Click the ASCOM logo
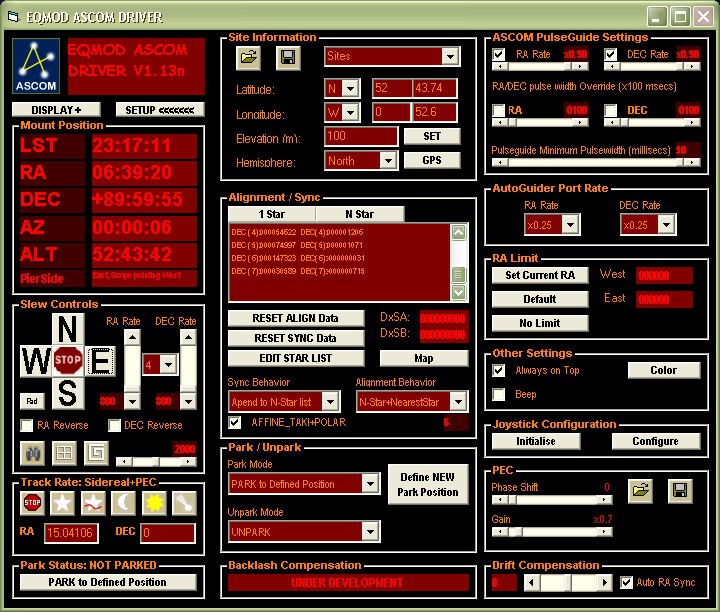Image resolution: width=720 pixels, height=612 pixels. tap(36, 66)
